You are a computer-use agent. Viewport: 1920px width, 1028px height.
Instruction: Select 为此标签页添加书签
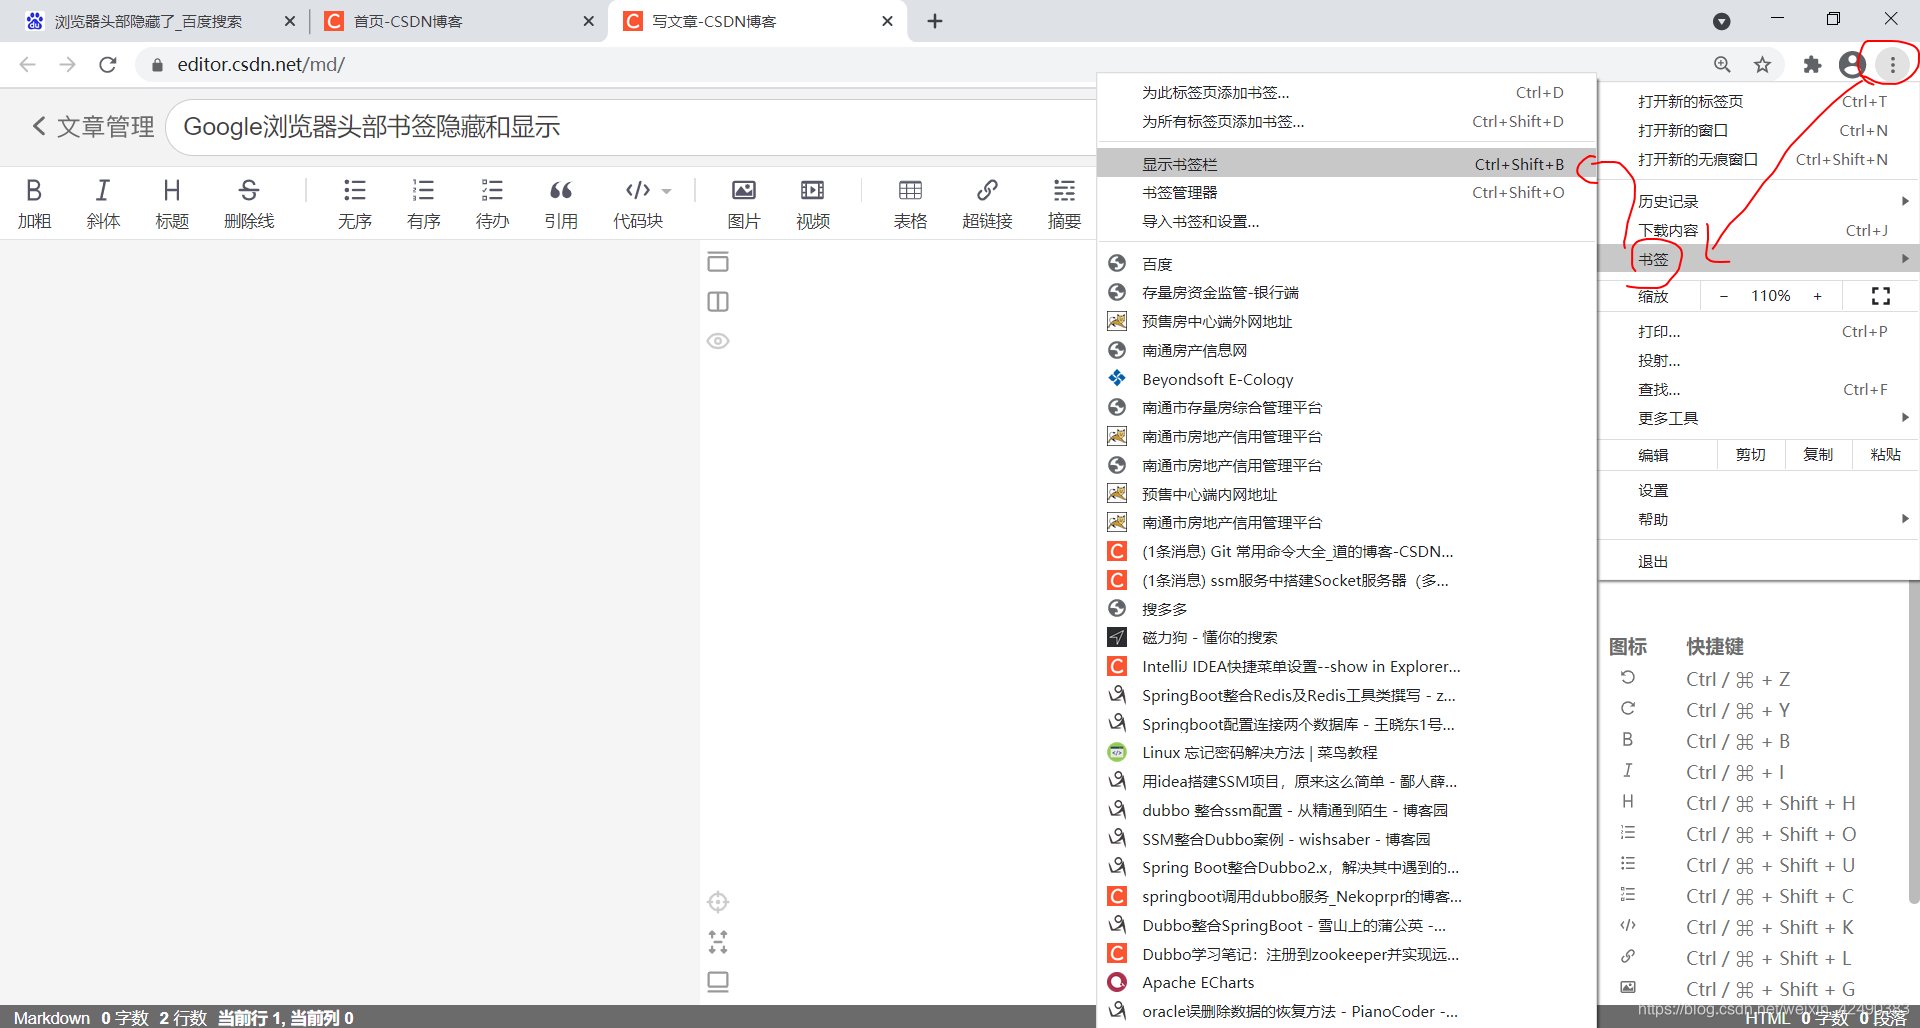pos(1346,93)
